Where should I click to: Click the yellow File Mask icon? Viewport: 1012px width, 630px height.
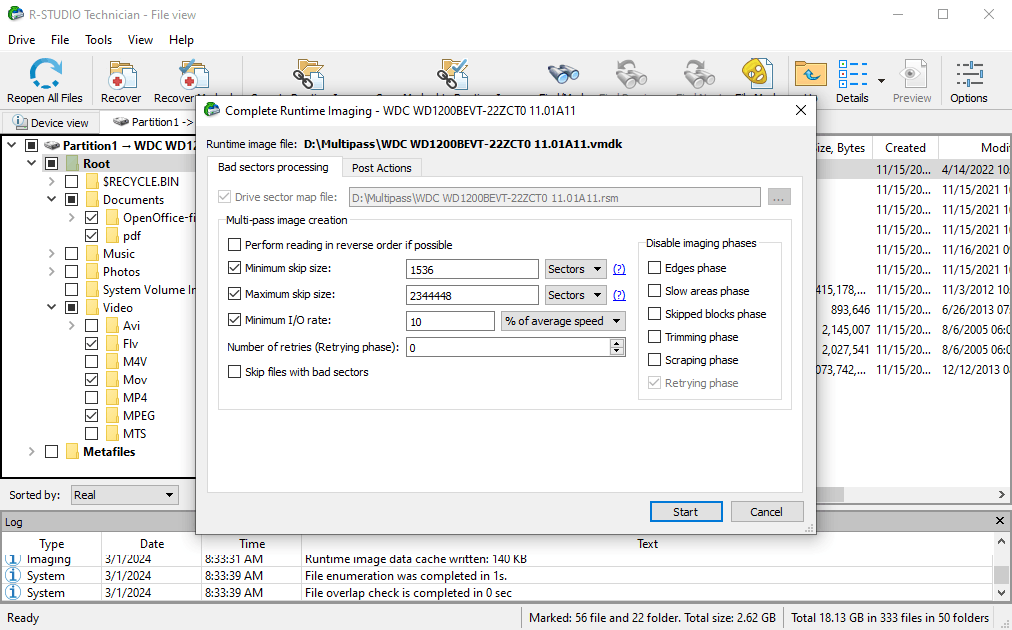[x=757, y=72]
